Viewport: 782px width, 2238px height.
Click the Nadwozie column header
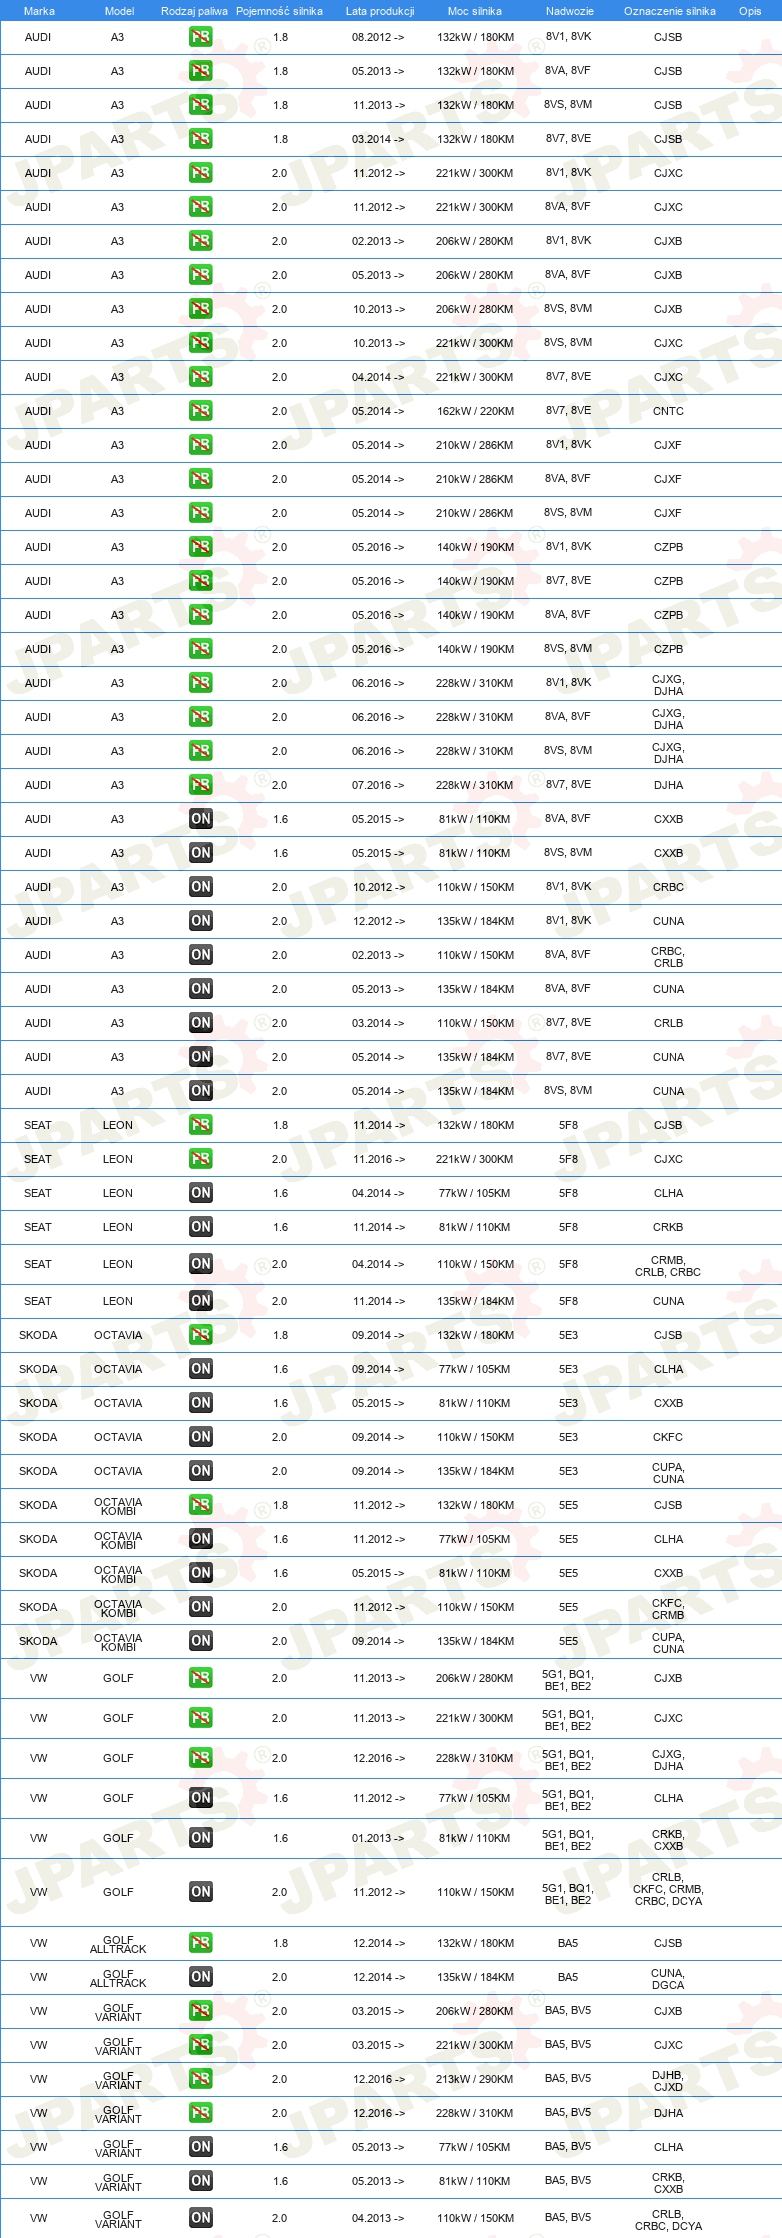pos(570,11)
